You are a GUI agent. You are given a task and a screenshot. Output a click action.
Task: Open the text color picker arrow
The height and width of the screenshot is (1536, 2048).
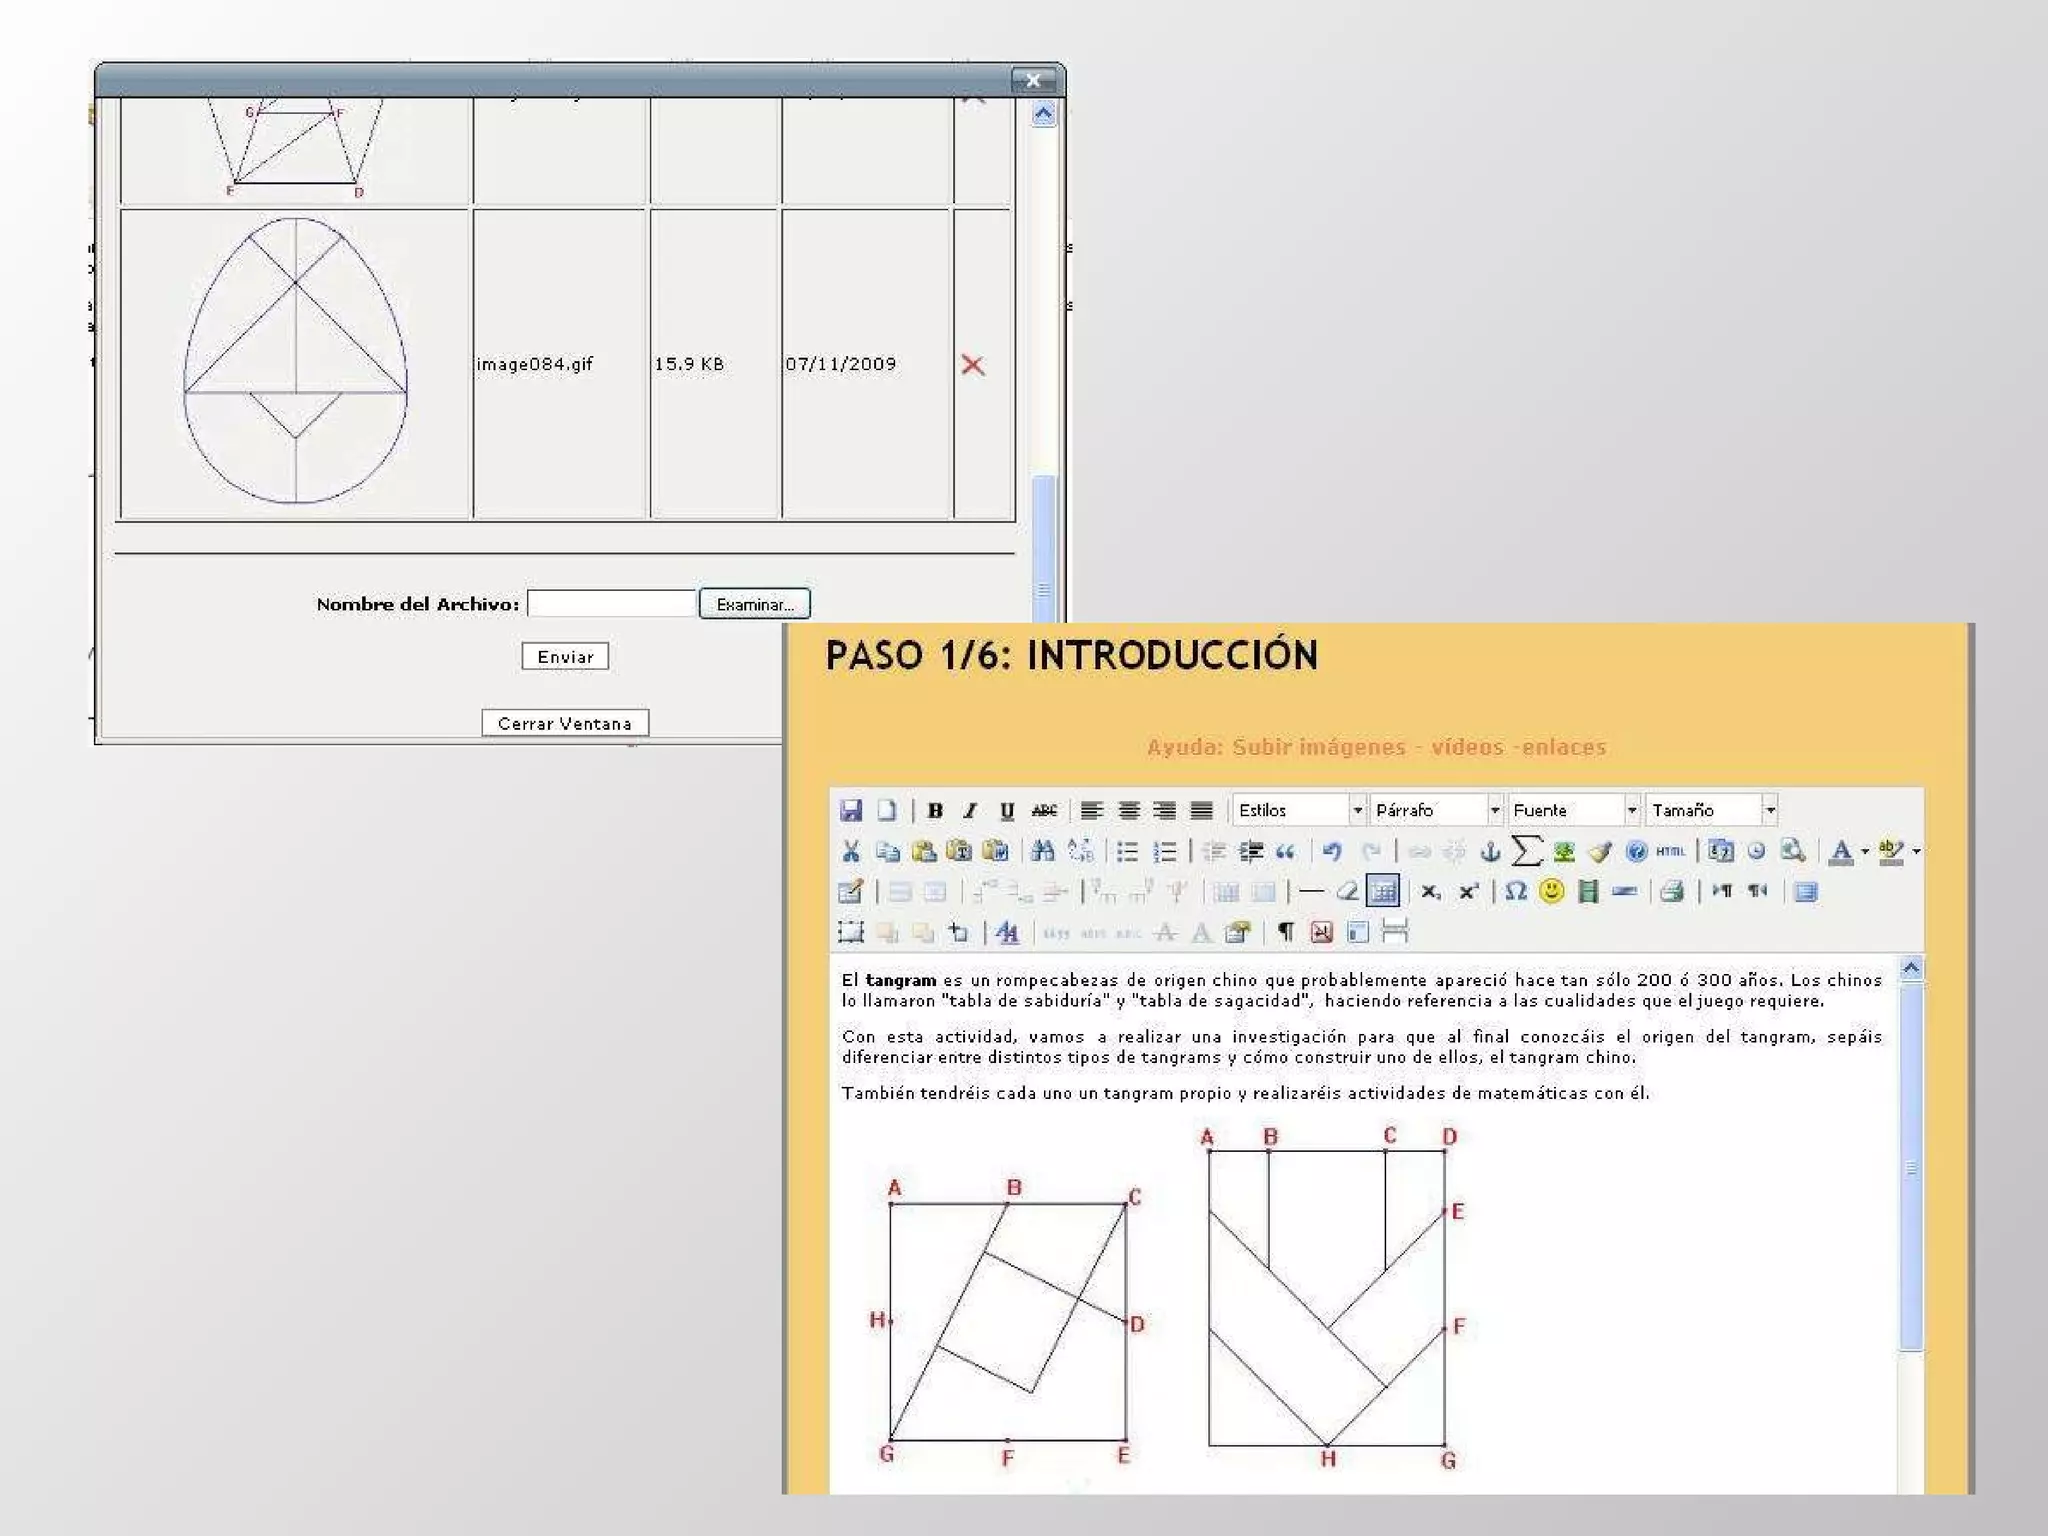click(1865, 852)
